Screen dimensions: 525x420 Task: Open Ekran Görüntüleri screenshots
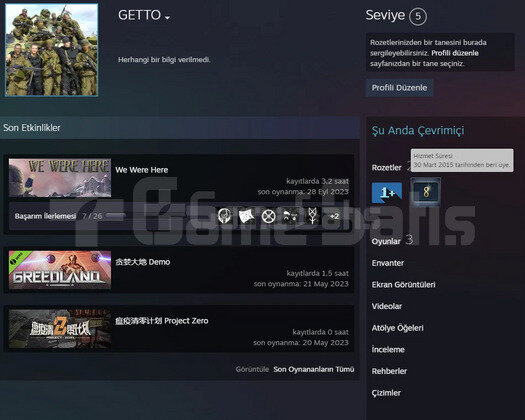pyautogui.click(x=403, y=285)
